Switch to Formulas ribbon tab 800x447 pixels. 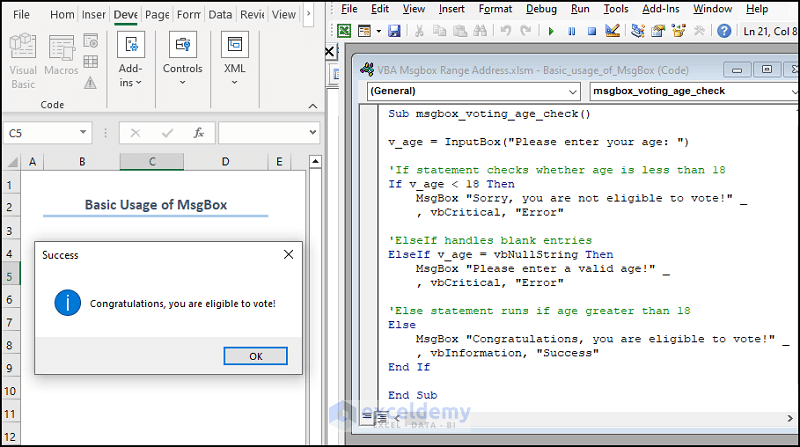pos(189,14)
